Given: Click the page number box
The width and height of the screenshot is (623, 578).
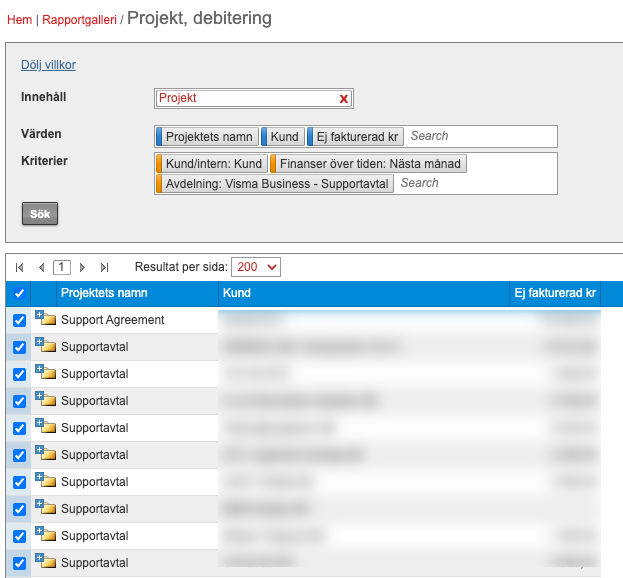Looking at the screenshot, I should (62, 267).
